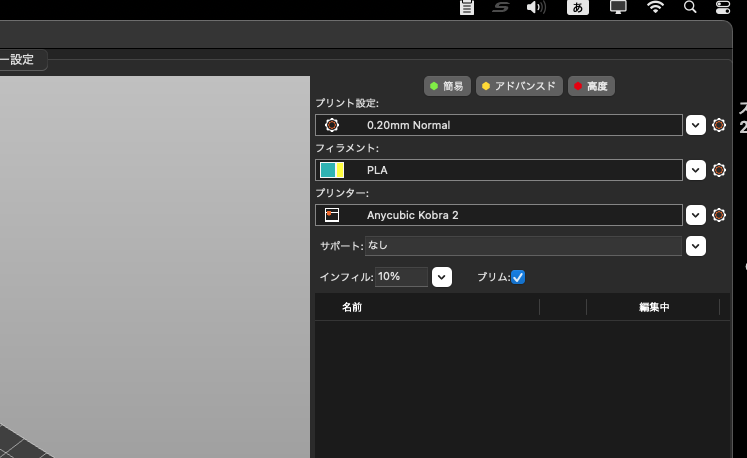
Task: Expand the プリント設定 dropdown arrow
Action: coord(696,125)
